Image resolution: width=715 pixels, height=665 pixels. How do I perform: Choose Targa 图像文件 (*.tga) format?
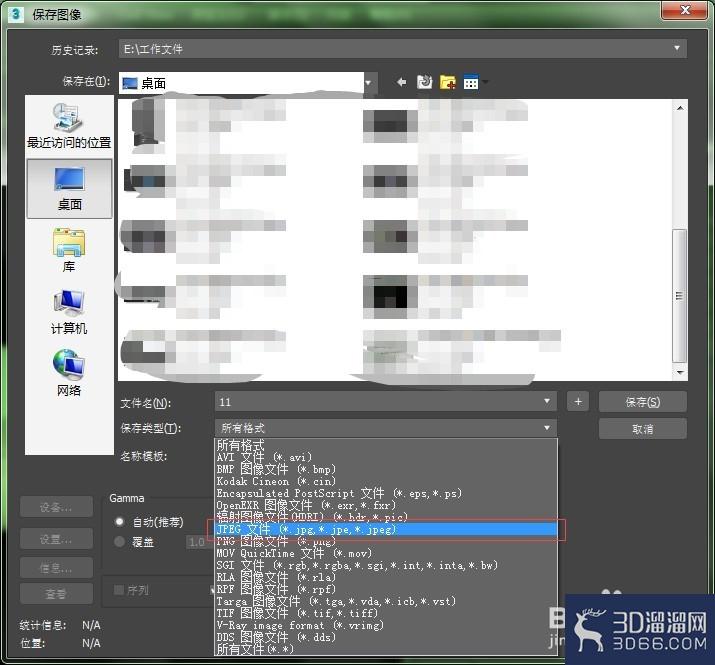point(386,601)
